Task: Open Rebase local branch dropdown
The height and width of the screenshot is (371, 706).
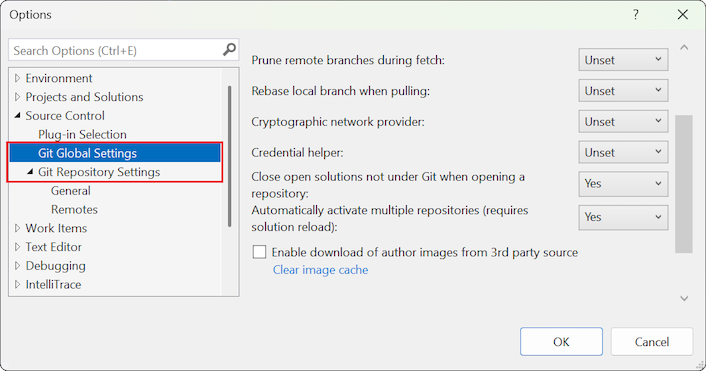Action: (x=623, y=90)
